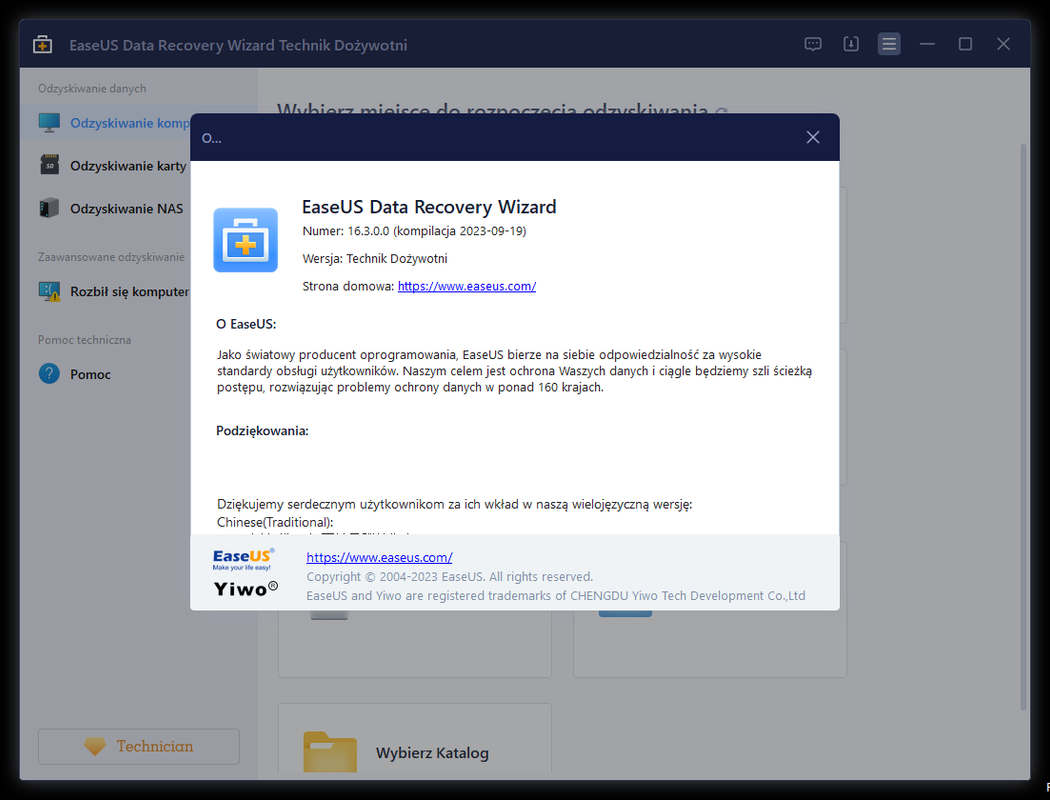Click the blue question mark help icon
Screen dimensions: 1050x800
[49, 374]
